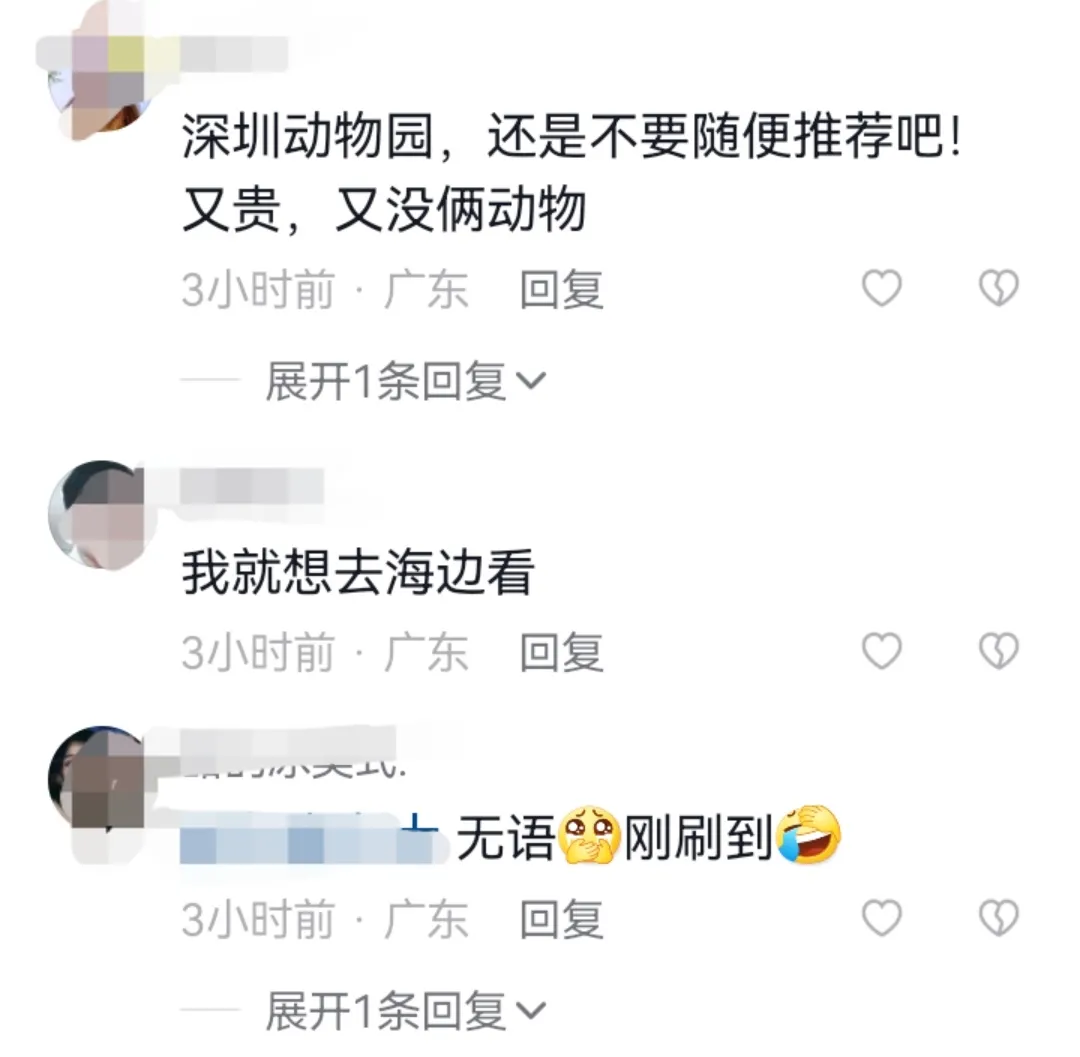This screenshot has width=1080, height=1057.
Task: Reply to the 深圳动物园 comment via 回复
Action: [x=561, y=289]
